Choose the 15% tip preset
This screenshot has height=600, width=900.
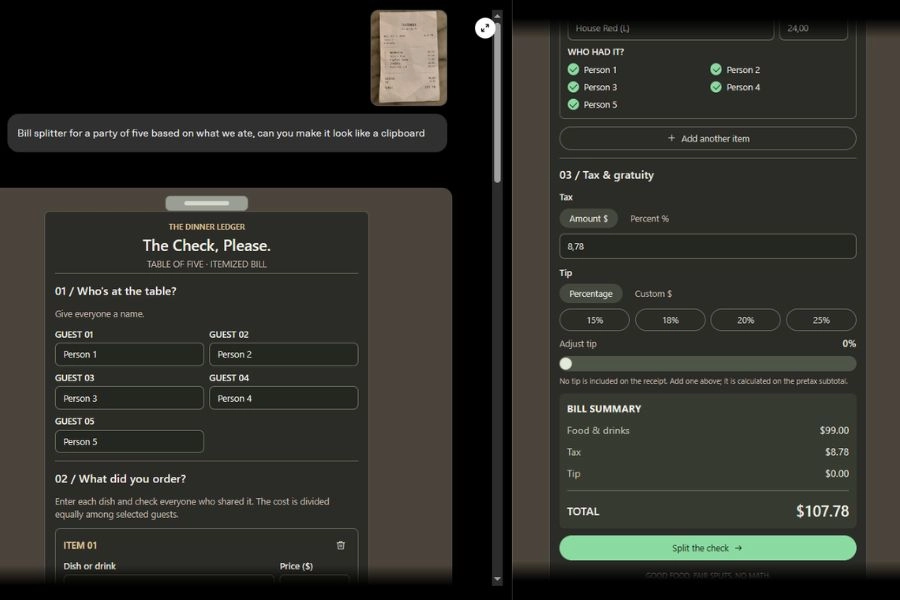[595, 320]
